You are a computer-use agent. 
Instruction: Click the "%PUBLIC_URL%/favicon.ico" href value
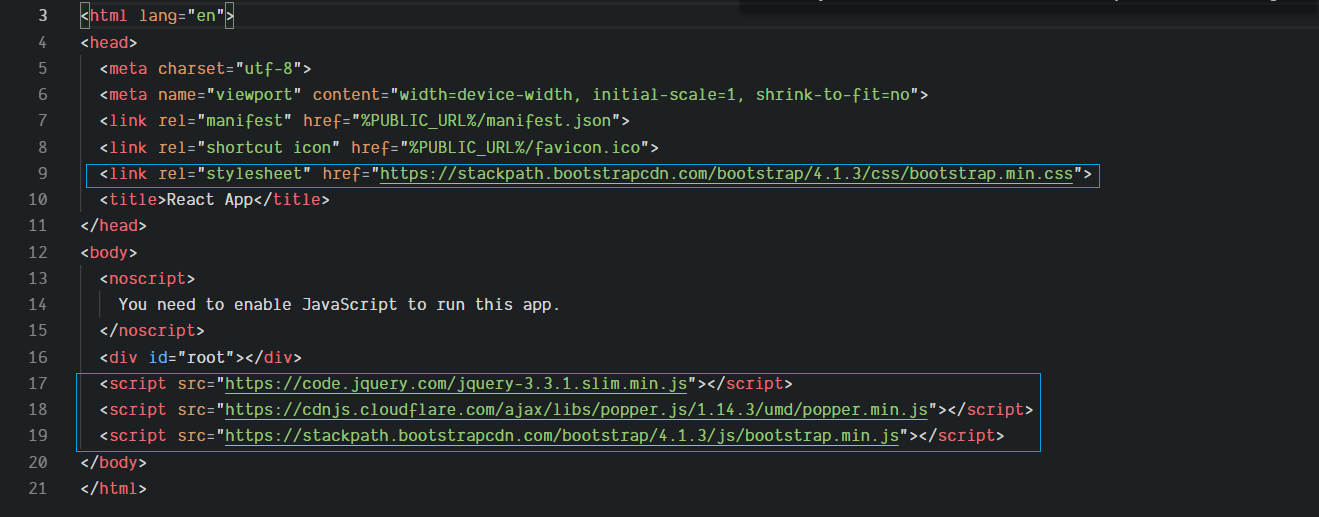click(x=525, y=147)
